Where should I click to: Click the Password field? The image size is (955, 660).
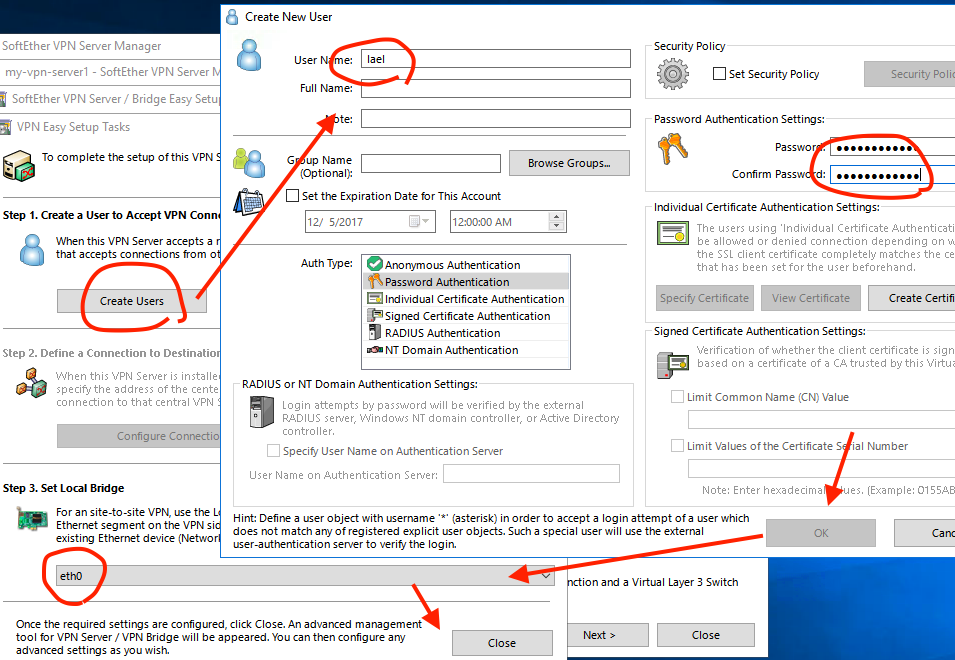892,147
